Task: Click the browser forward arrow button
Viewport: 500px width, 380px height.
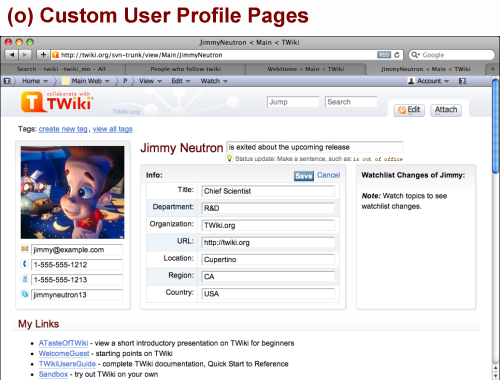Action: (25, 55)
